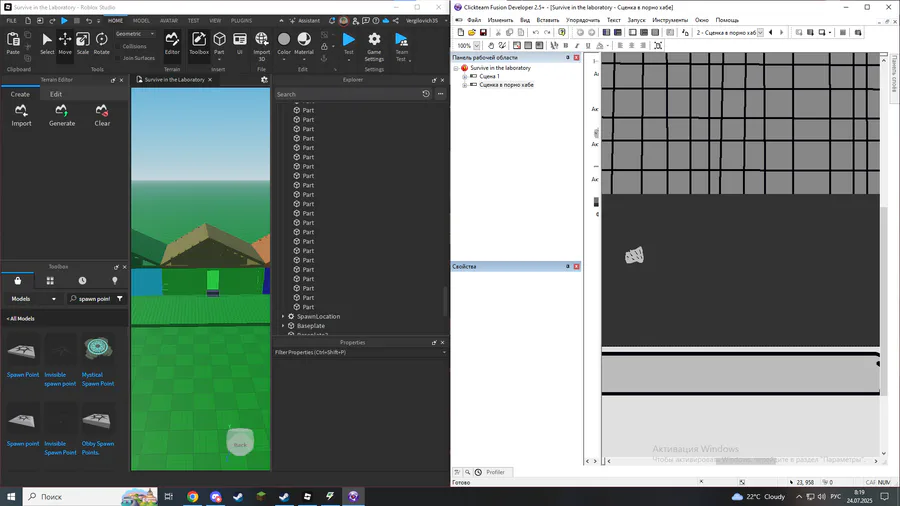Open the Assistant sparkle button
Screen dimensions: 900x506
305,21
